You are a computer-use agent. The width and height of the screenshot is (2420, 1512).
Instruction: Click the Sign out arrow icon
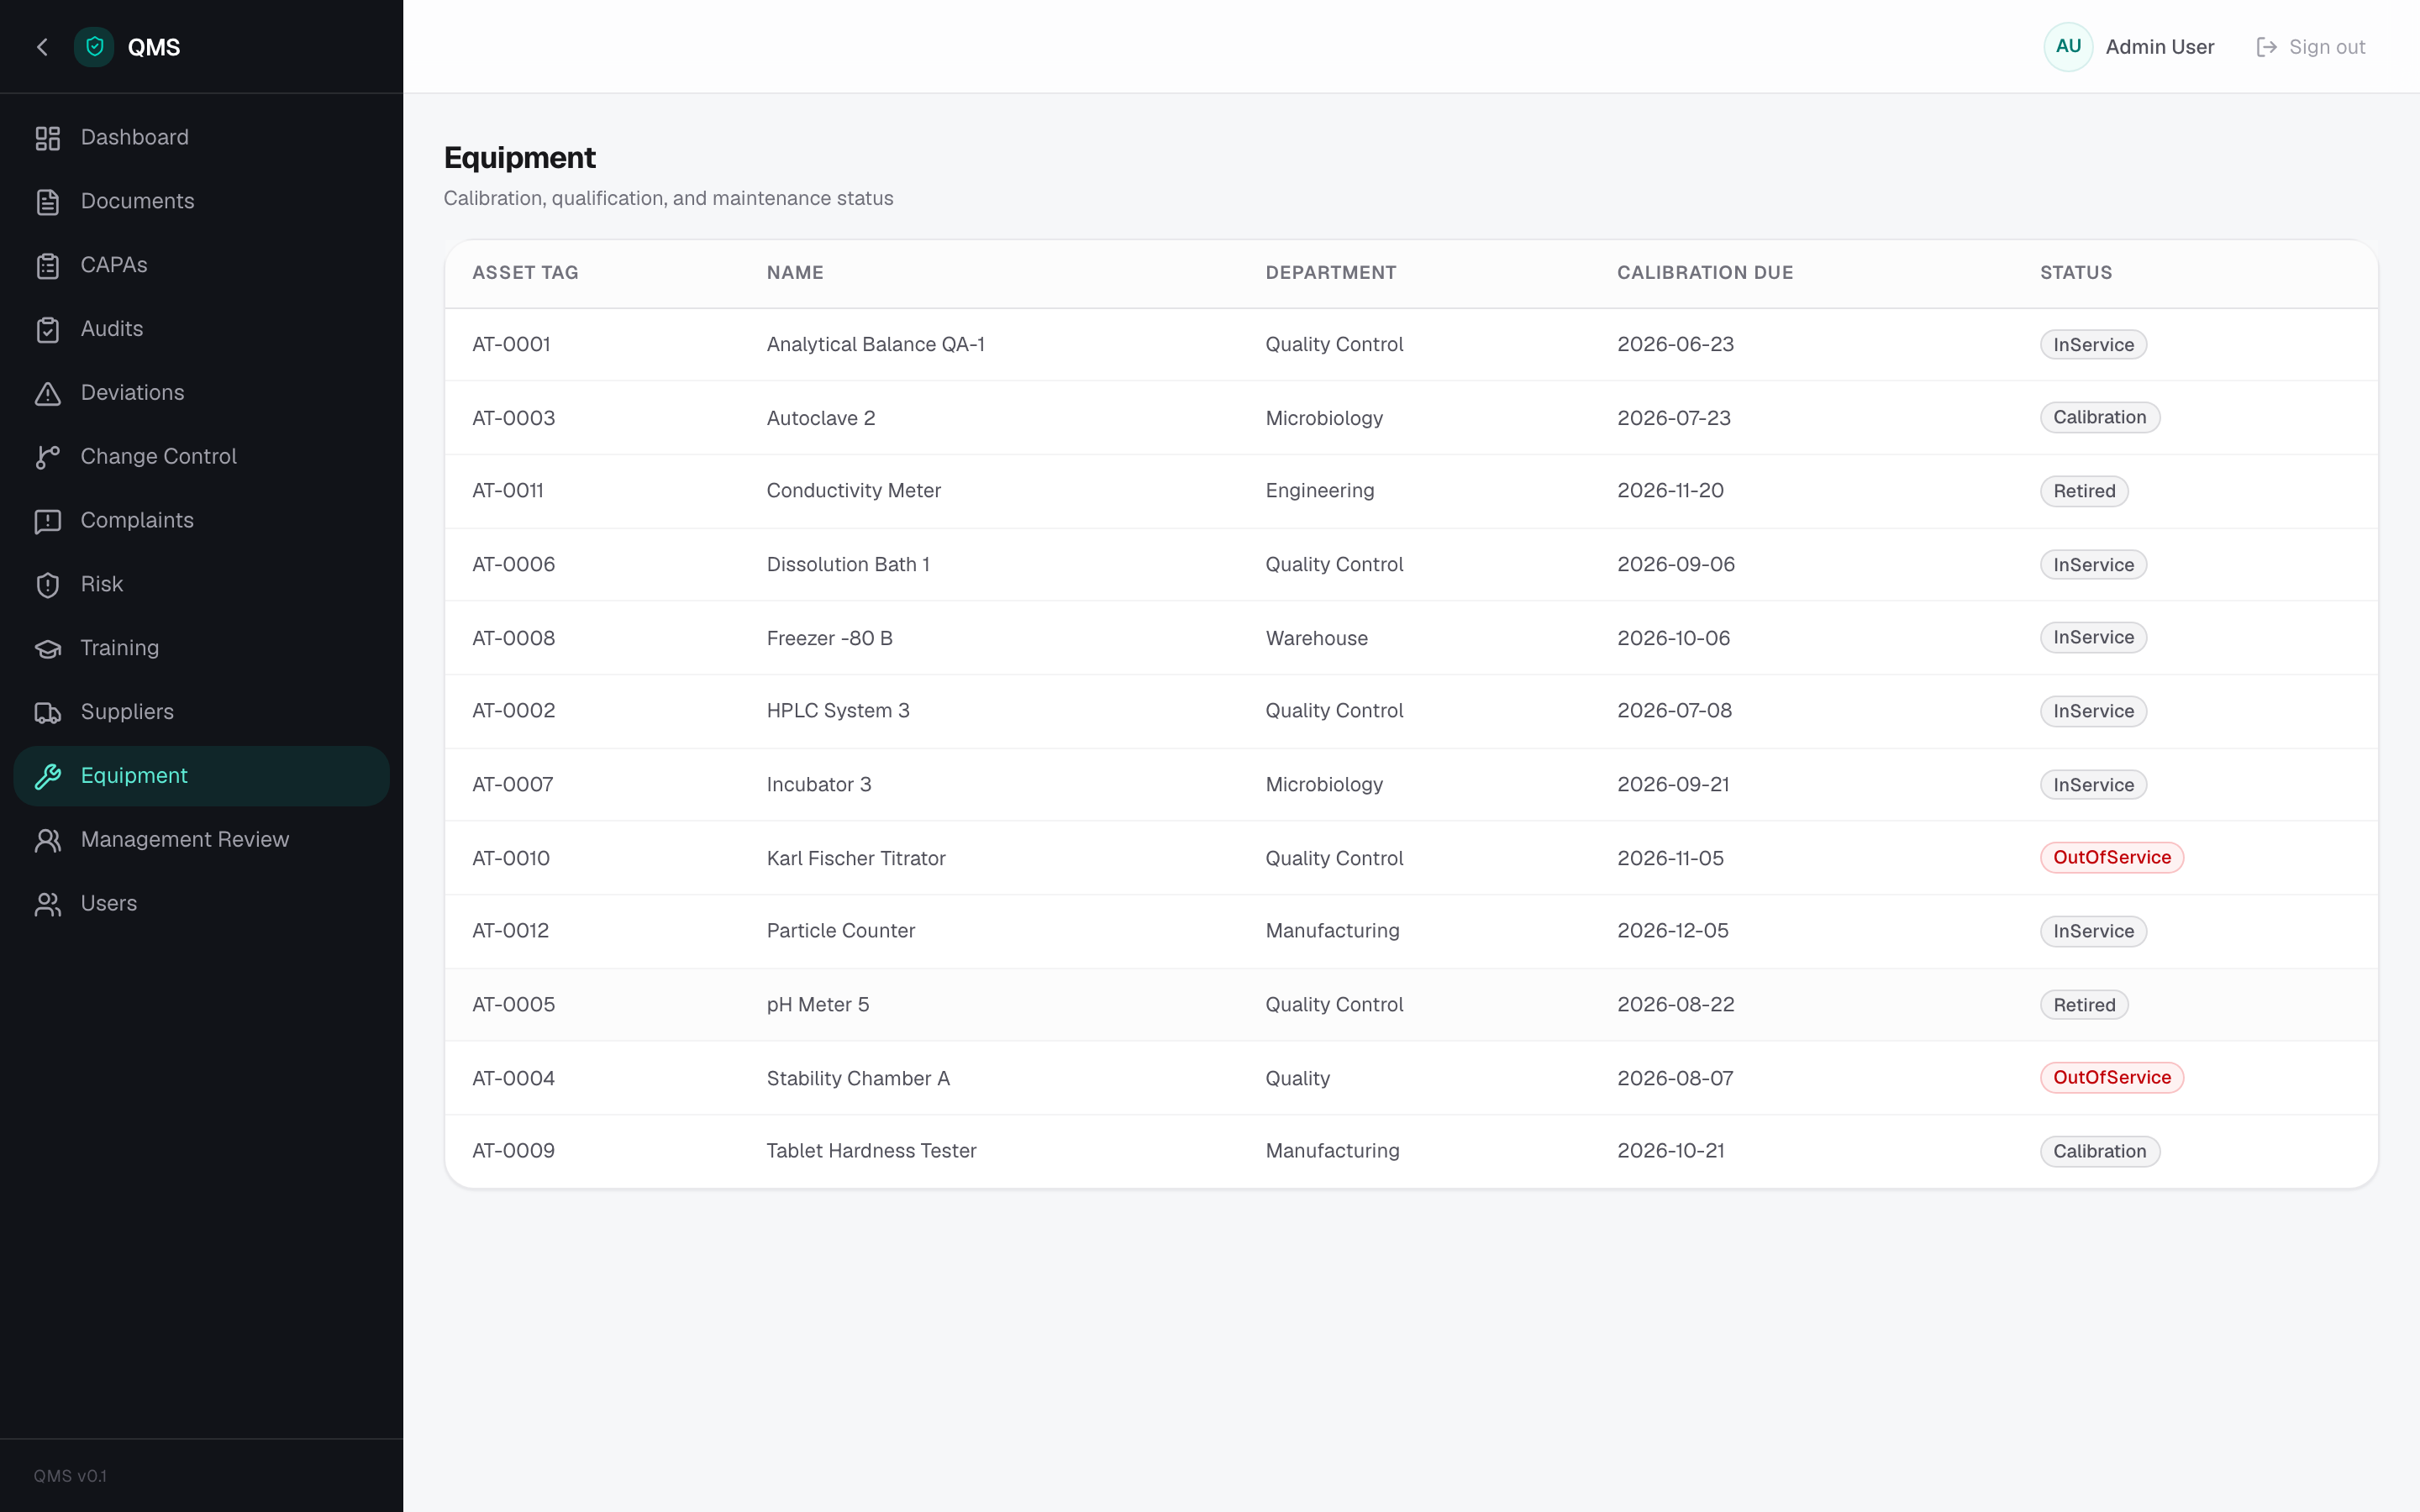[2266, 47]
